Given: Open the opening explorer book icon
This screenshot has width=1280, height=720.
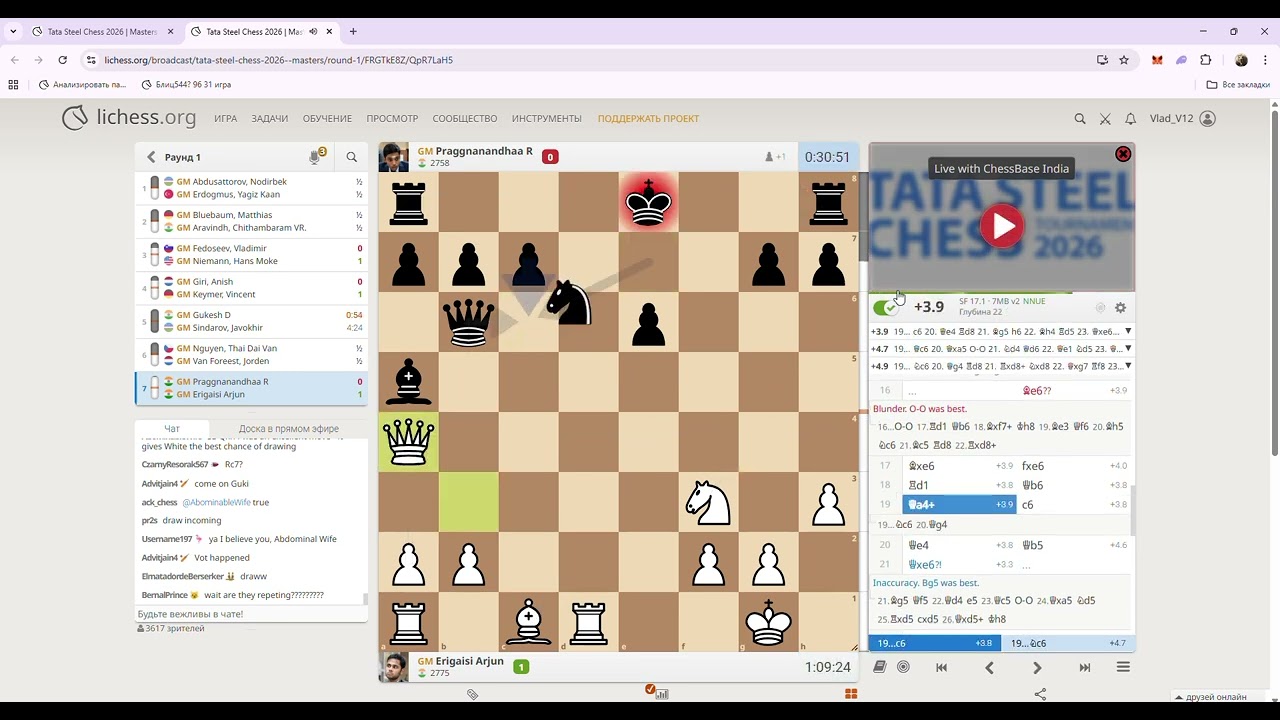Looking at the screenshot, I should point(879,667).
